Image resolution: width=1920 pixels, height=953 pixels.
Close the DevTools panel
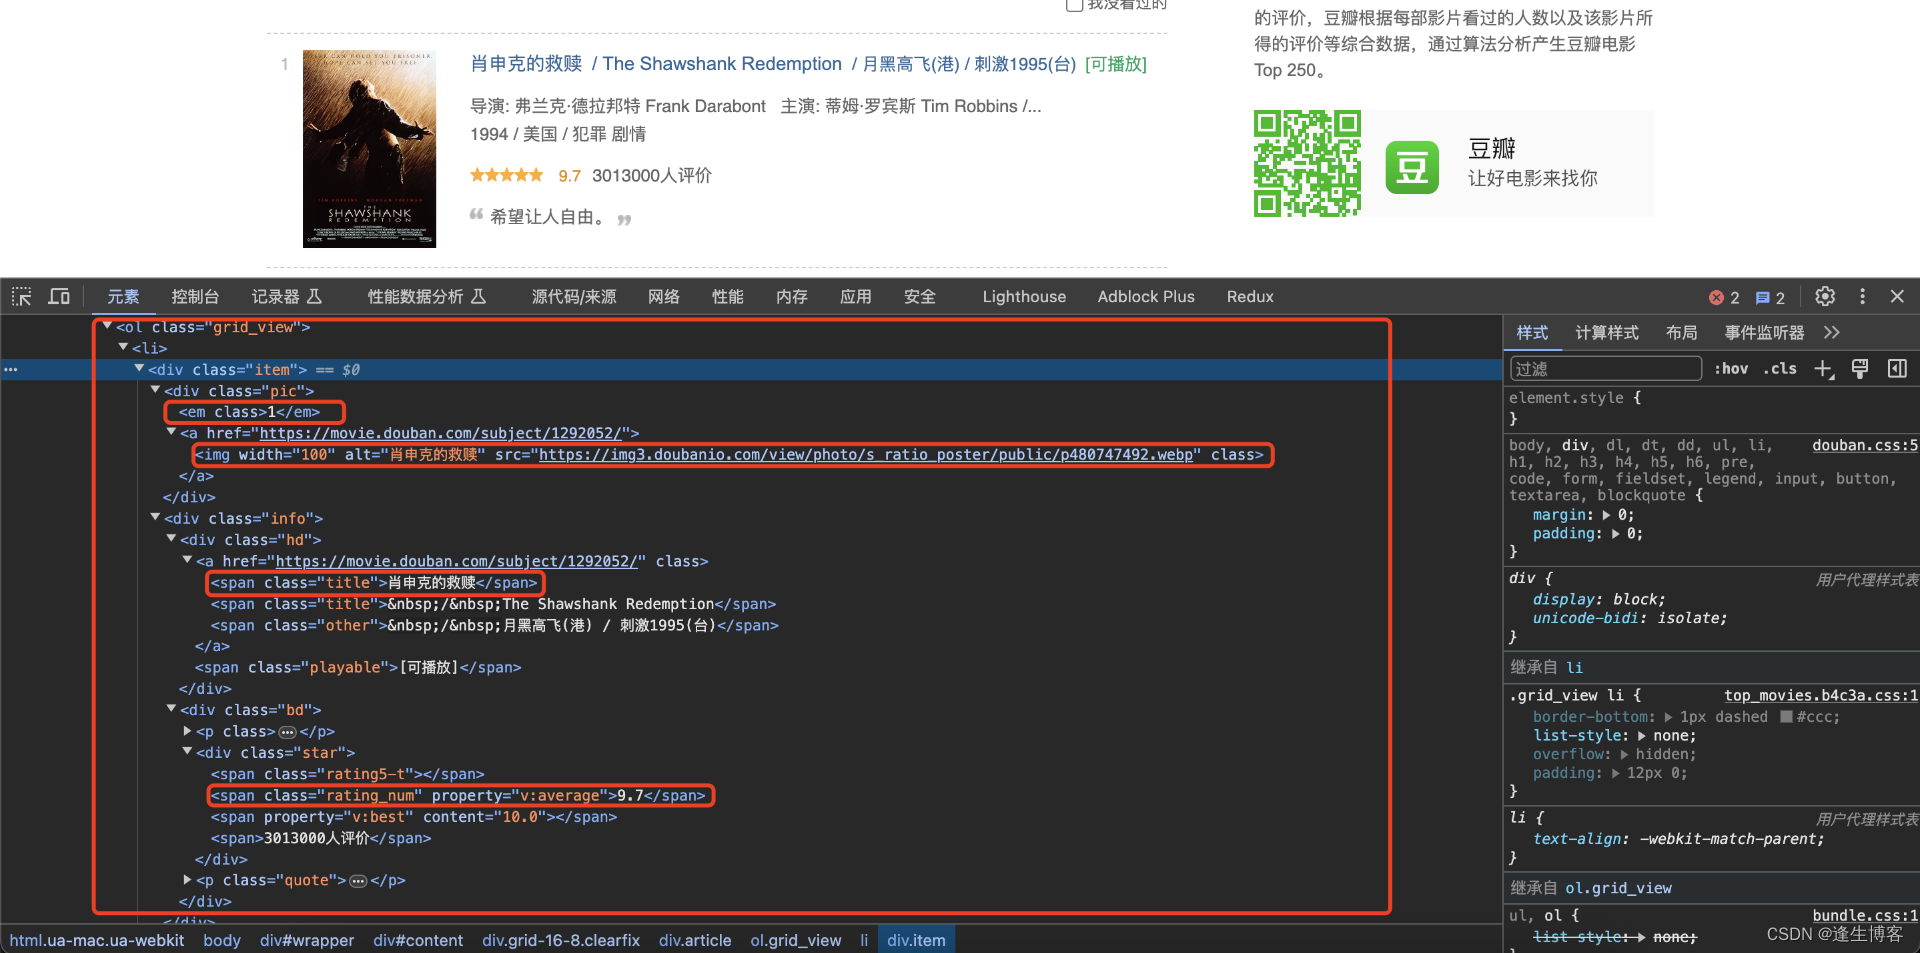1897,296
